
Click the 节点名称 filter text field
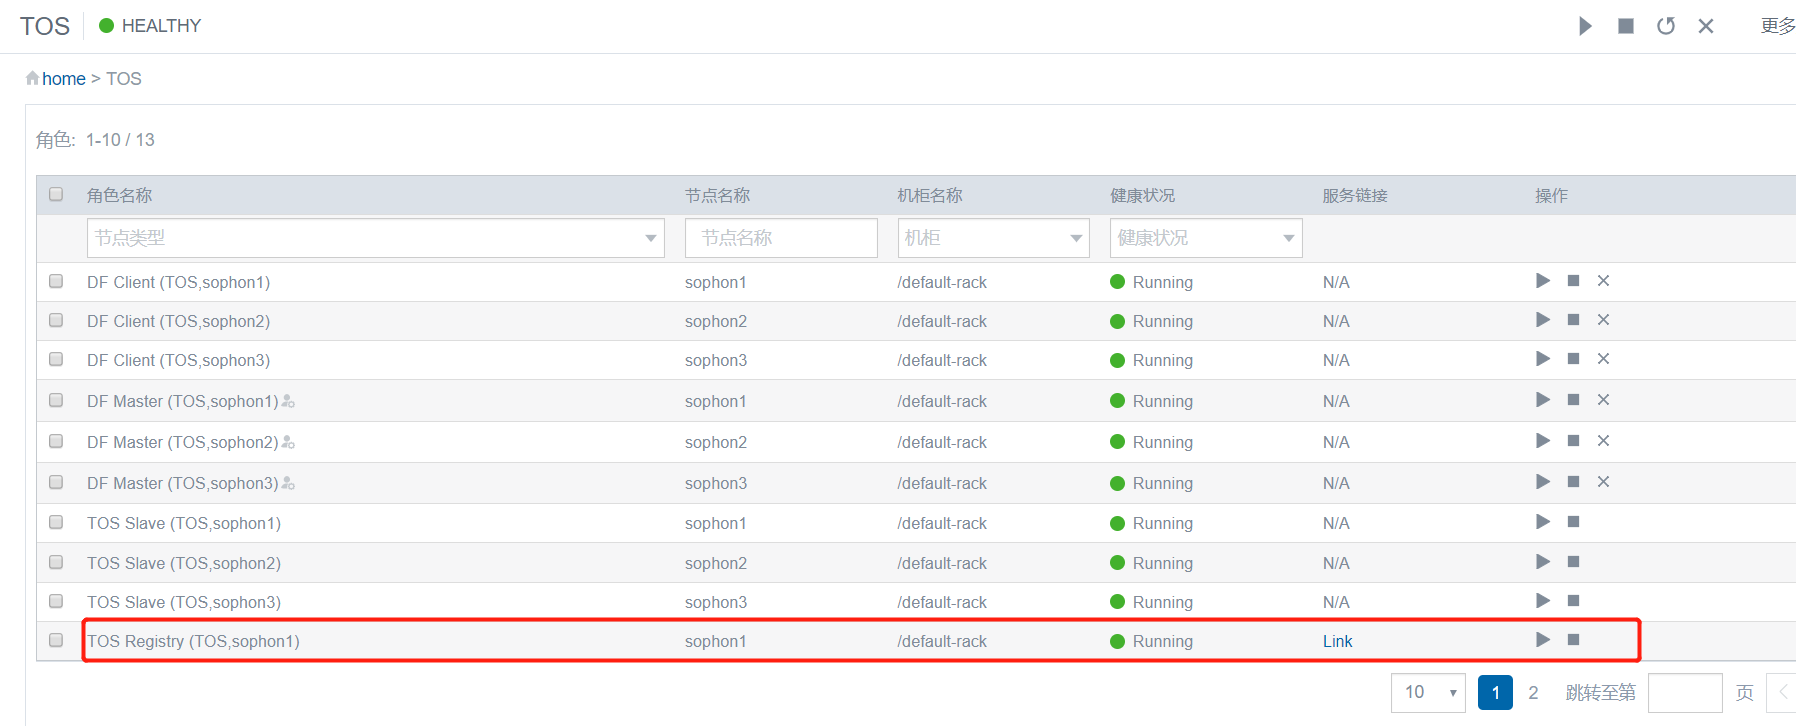click(x=781, y=238)
